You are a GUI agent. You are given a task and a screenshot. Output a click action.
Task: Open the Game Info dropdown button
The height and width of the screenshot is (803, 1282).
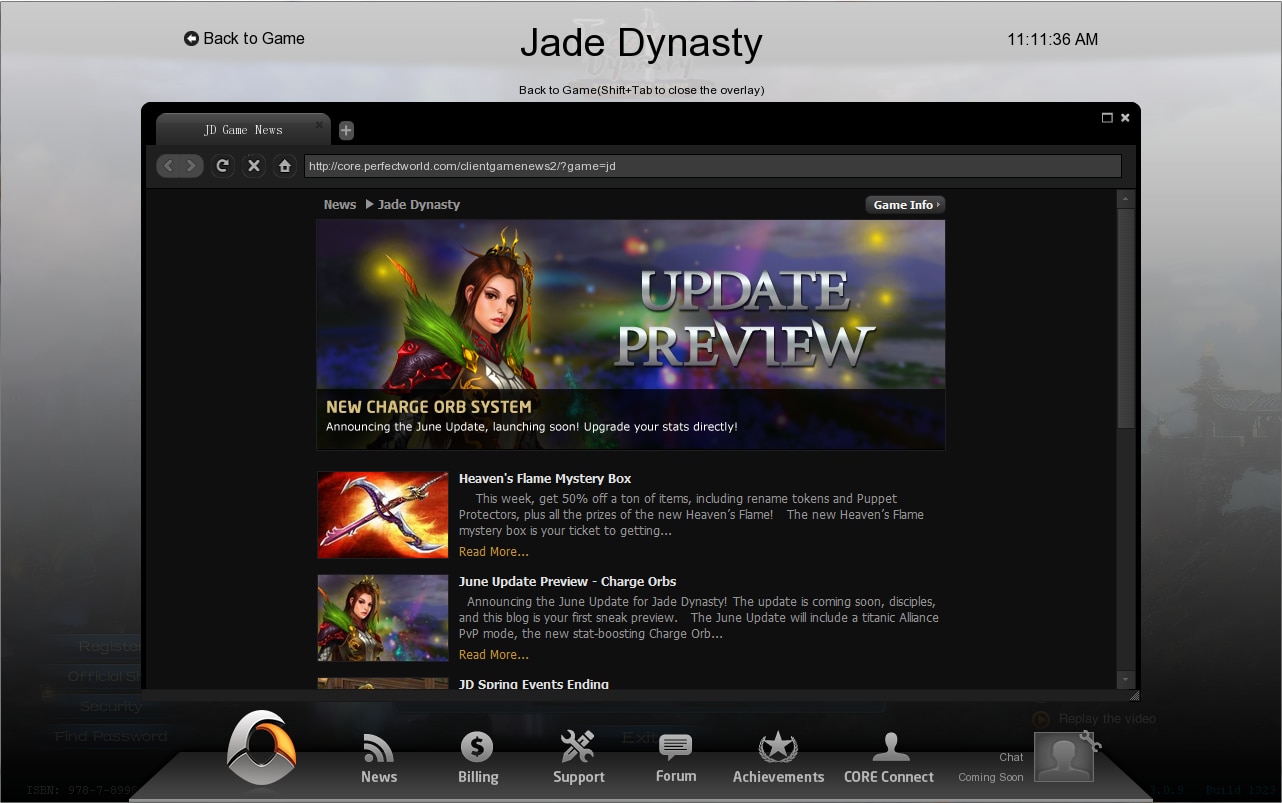[x=905, y=205]
